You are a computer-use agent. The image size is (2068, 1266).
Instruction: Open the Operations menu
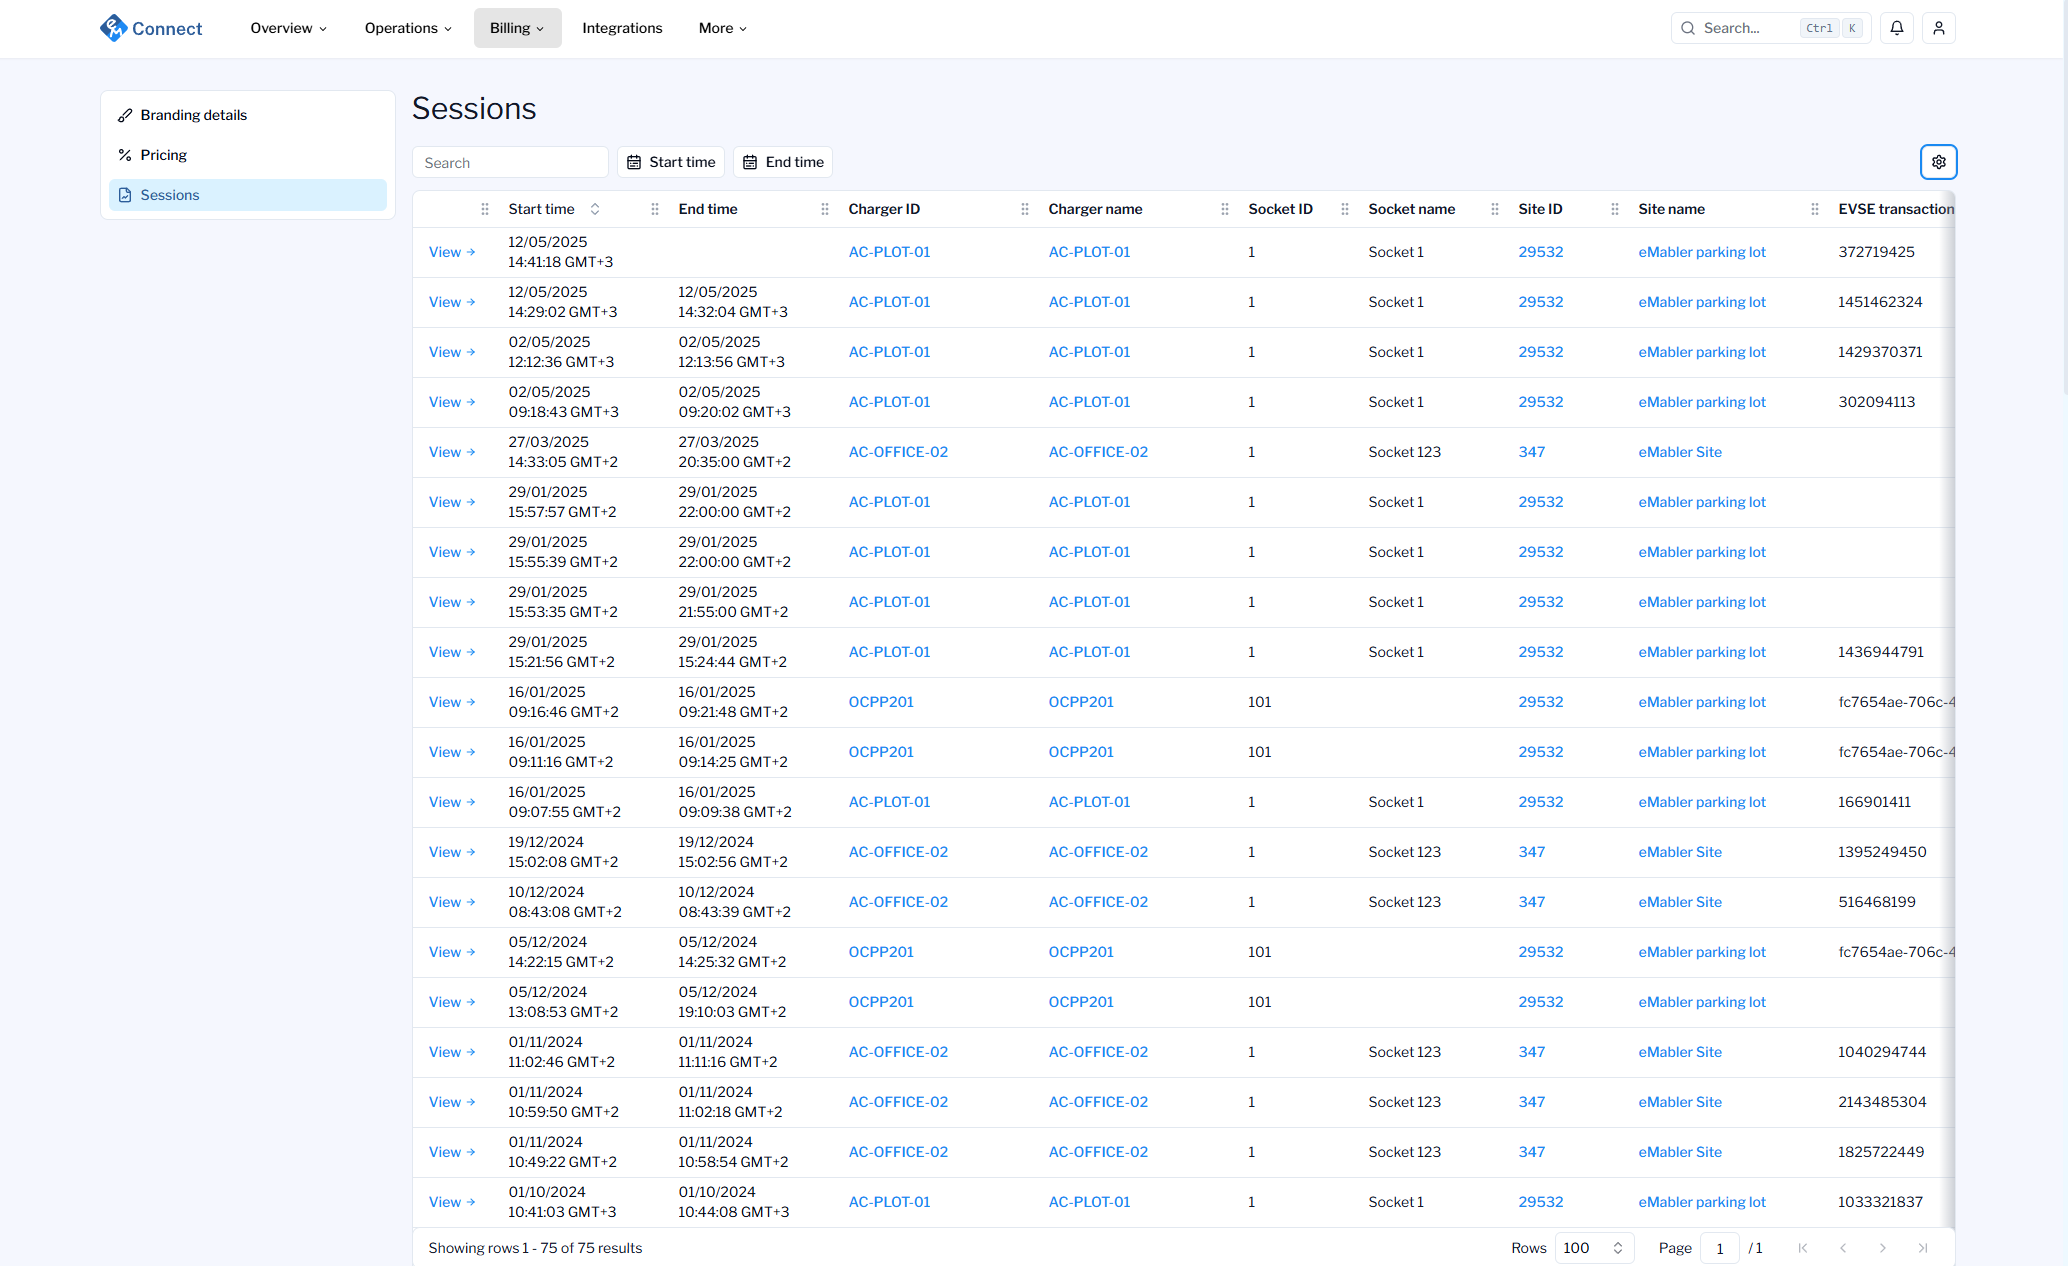tap(407, 27)
